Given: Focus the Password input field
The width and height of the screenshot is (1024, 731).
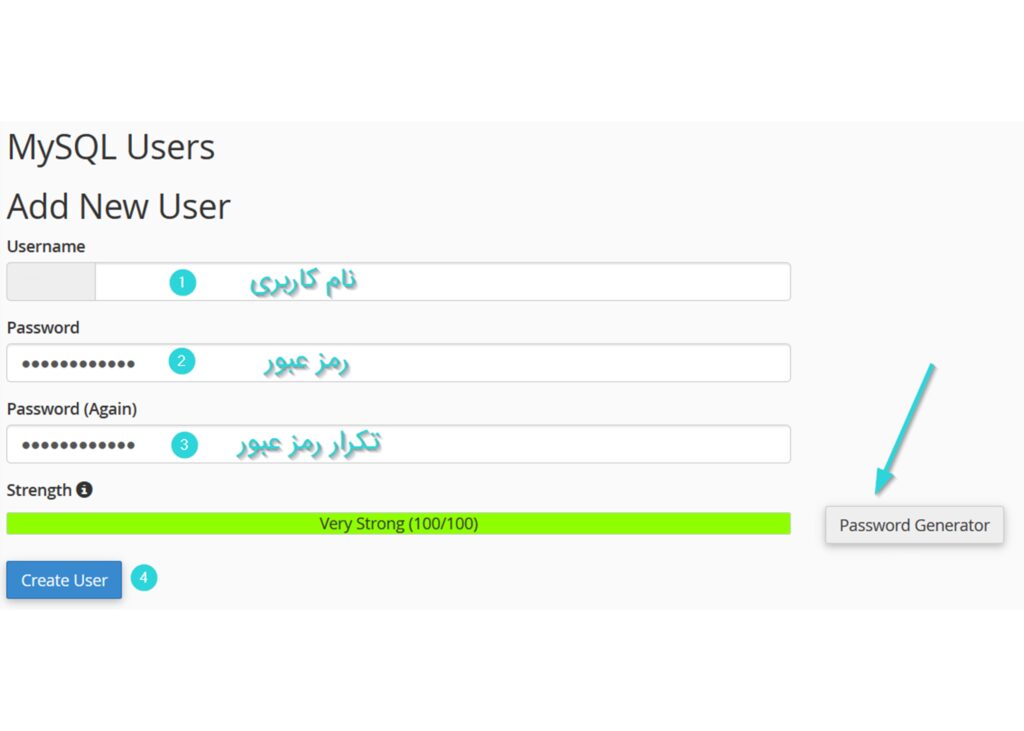Looking at the screenshot, I should 398,363.
